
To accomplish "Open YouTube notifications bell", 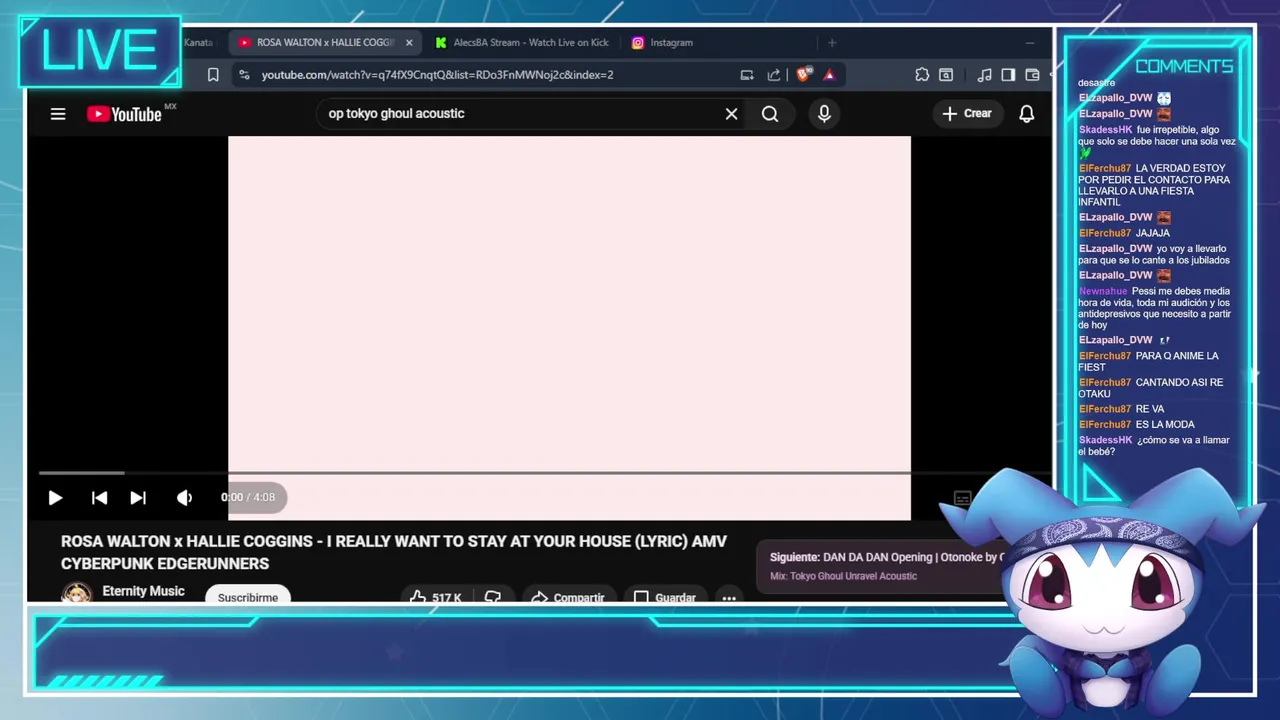I will (1026, 114).
